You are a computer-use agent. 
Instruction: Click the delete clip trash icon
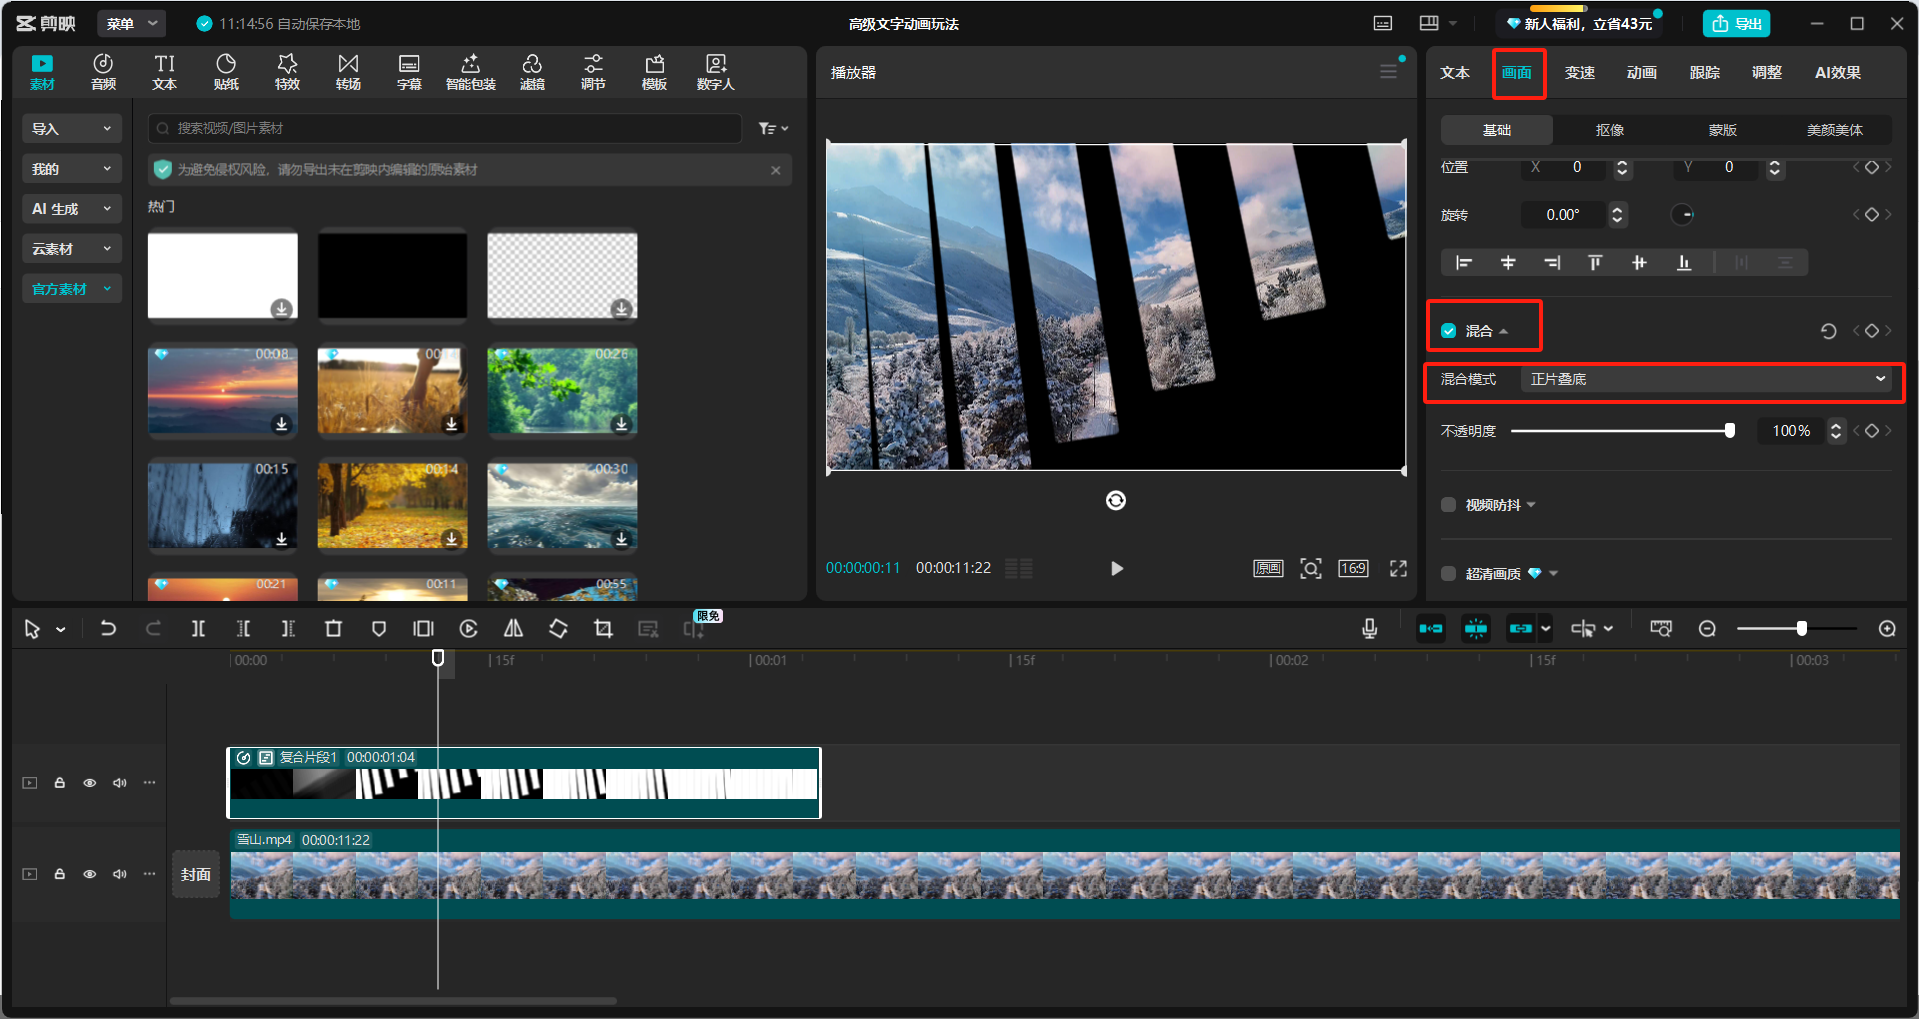pos(333,629)
